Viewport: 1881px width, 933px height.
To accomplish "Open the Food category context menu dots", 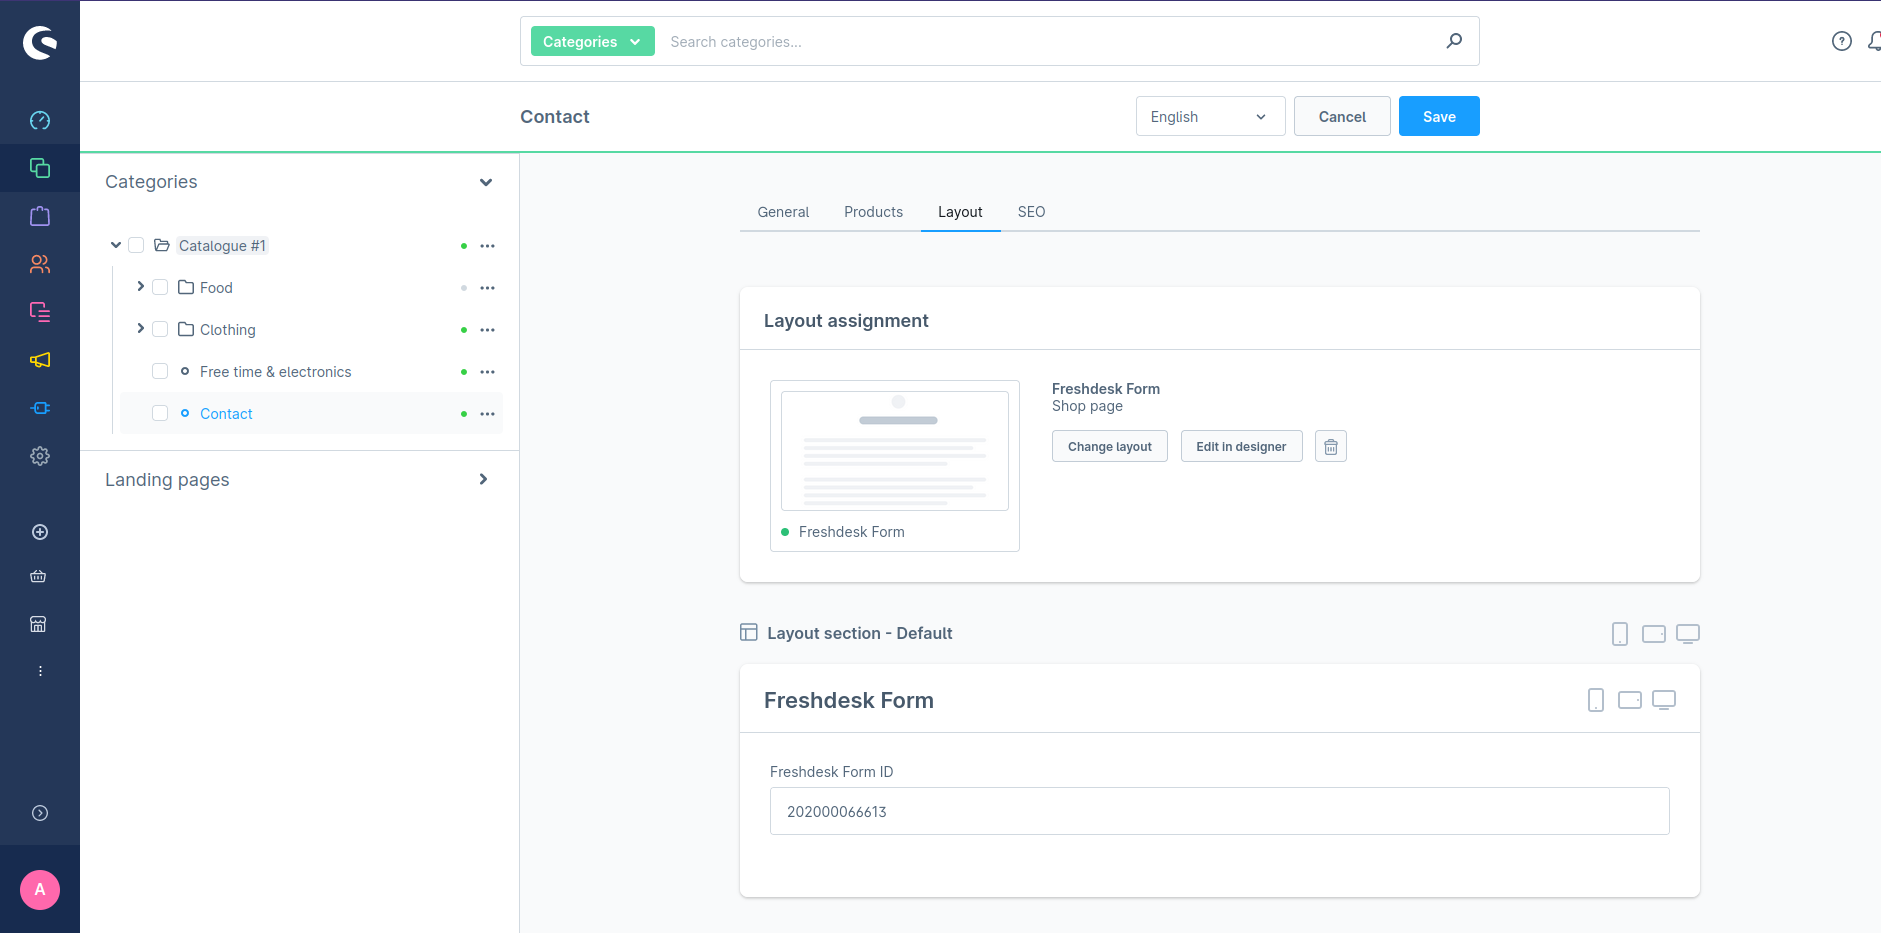I will (x=487, y=288).
